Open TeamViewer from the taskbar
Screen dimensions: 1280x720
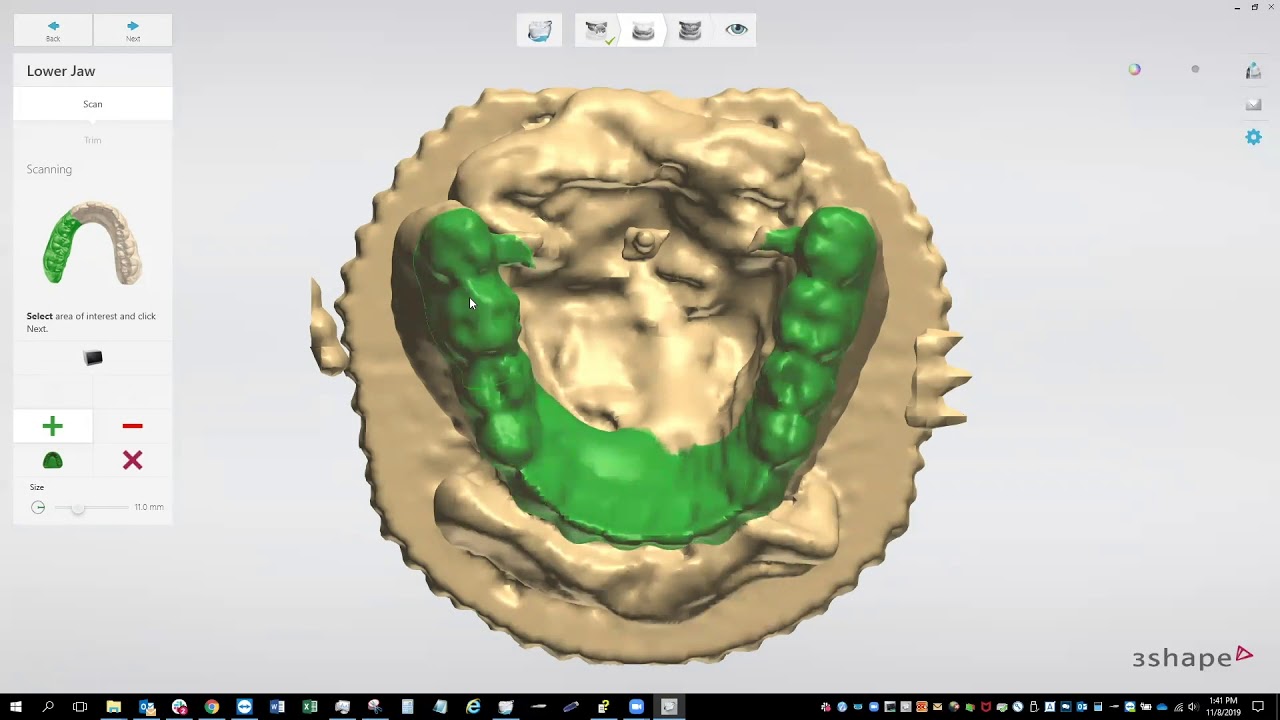[x=245, y=707]
